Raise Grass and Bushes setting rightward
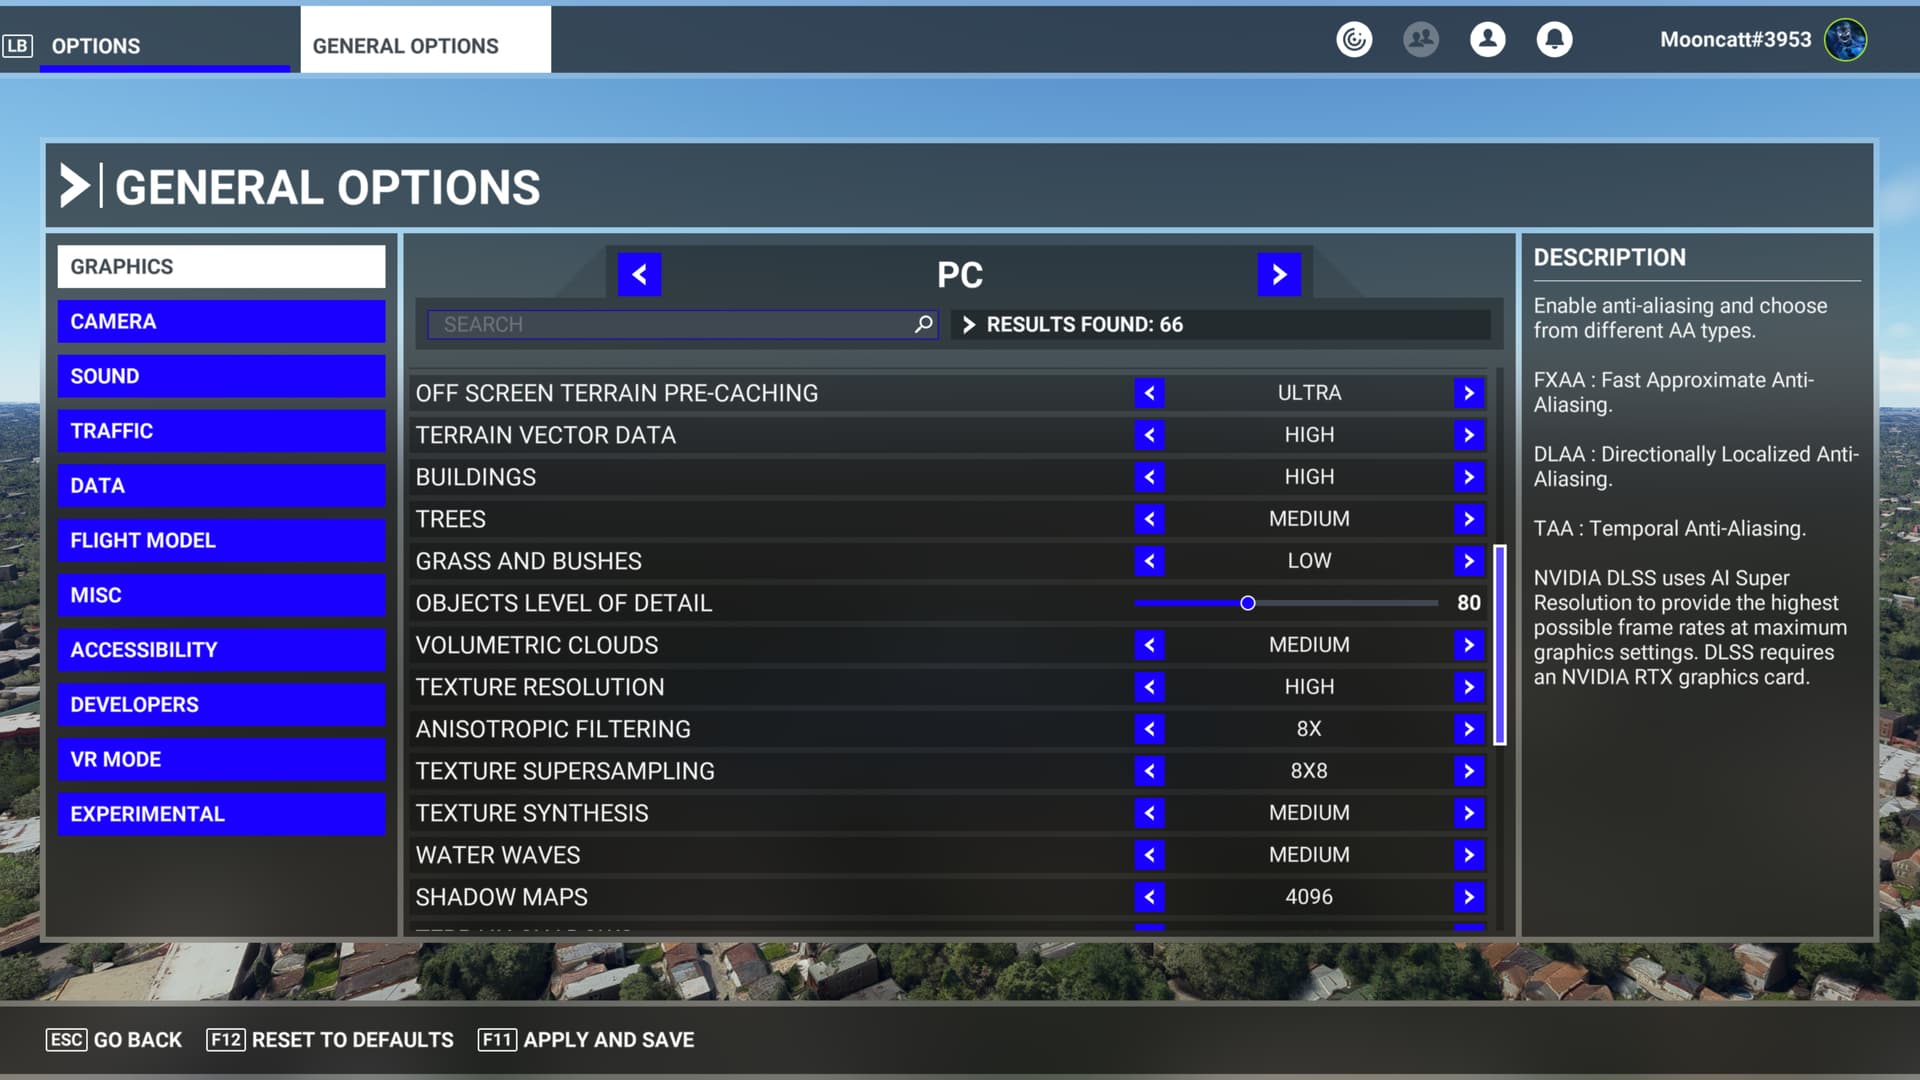Screen dimensions: 1920x1080 pos(1468,561)
